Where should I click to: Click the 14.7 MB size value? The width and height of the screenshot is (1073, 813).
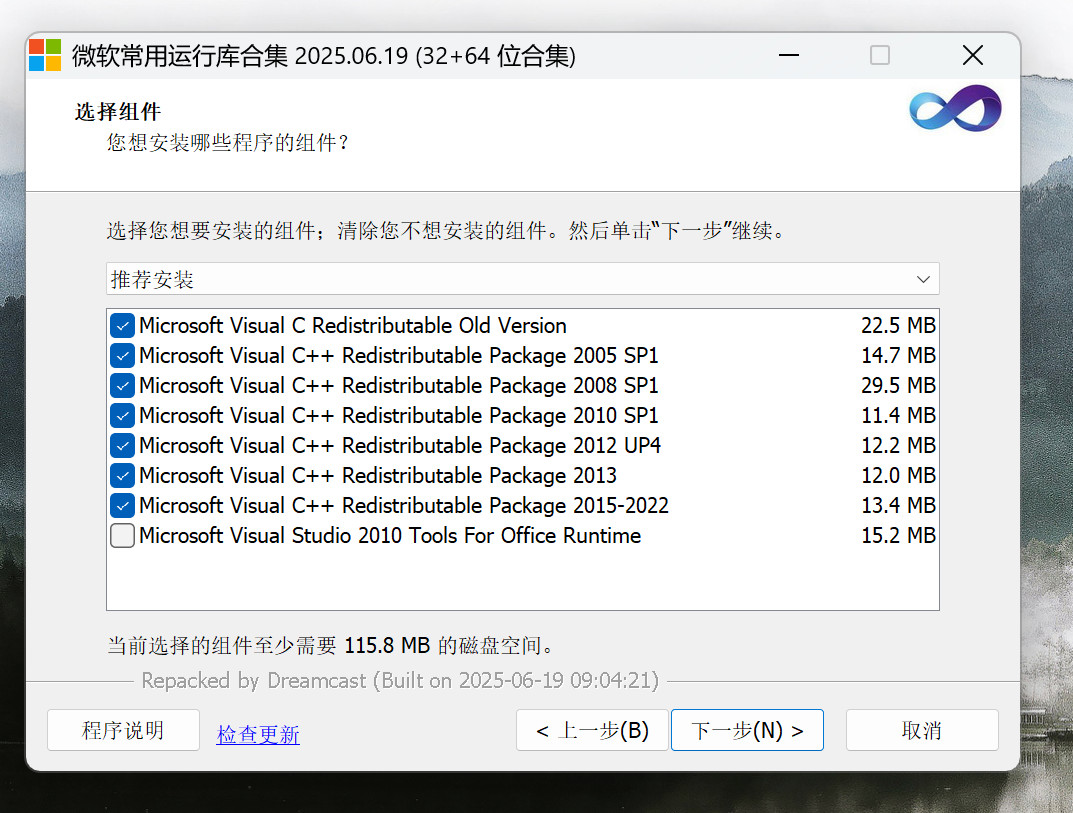pyautogui.click(x=899, y=356)
